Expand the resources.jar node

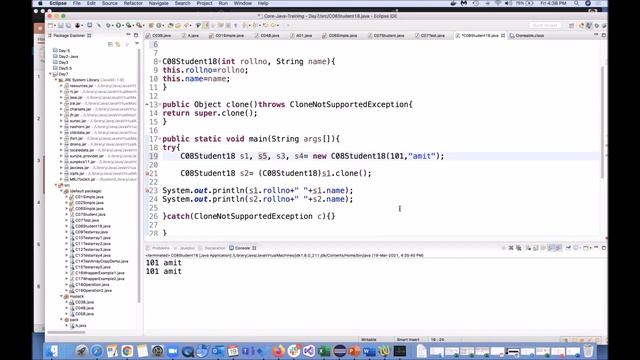pos(61,86)
